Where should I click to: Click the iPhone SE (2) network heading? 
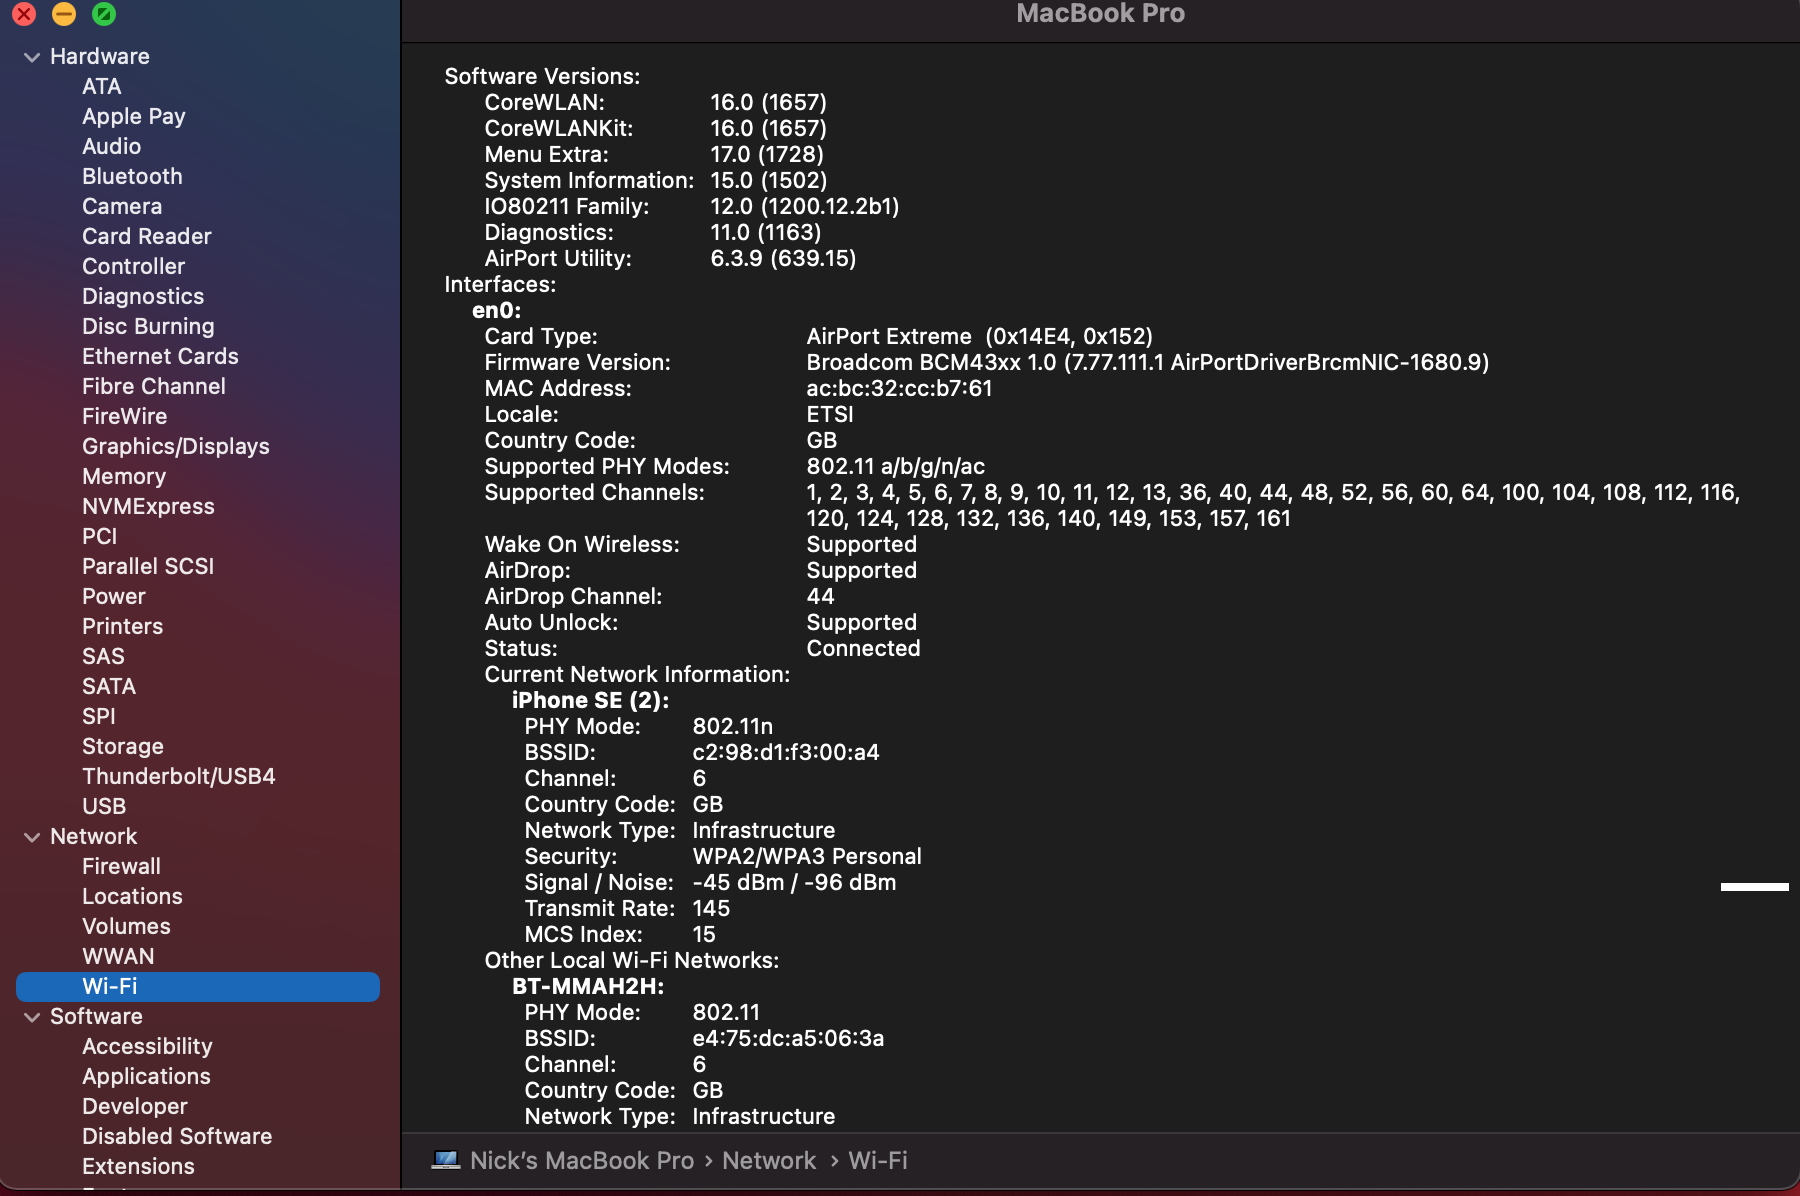coord(591,701)
